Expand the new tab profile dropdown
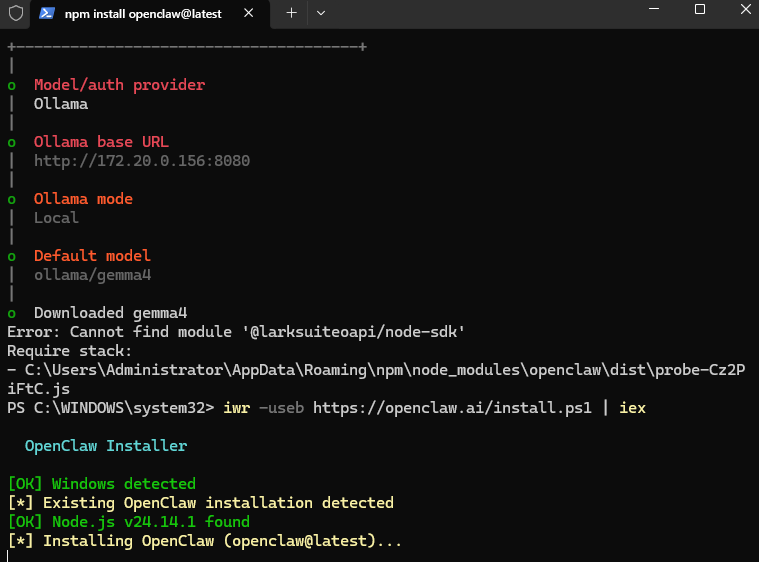 [320, 13]
